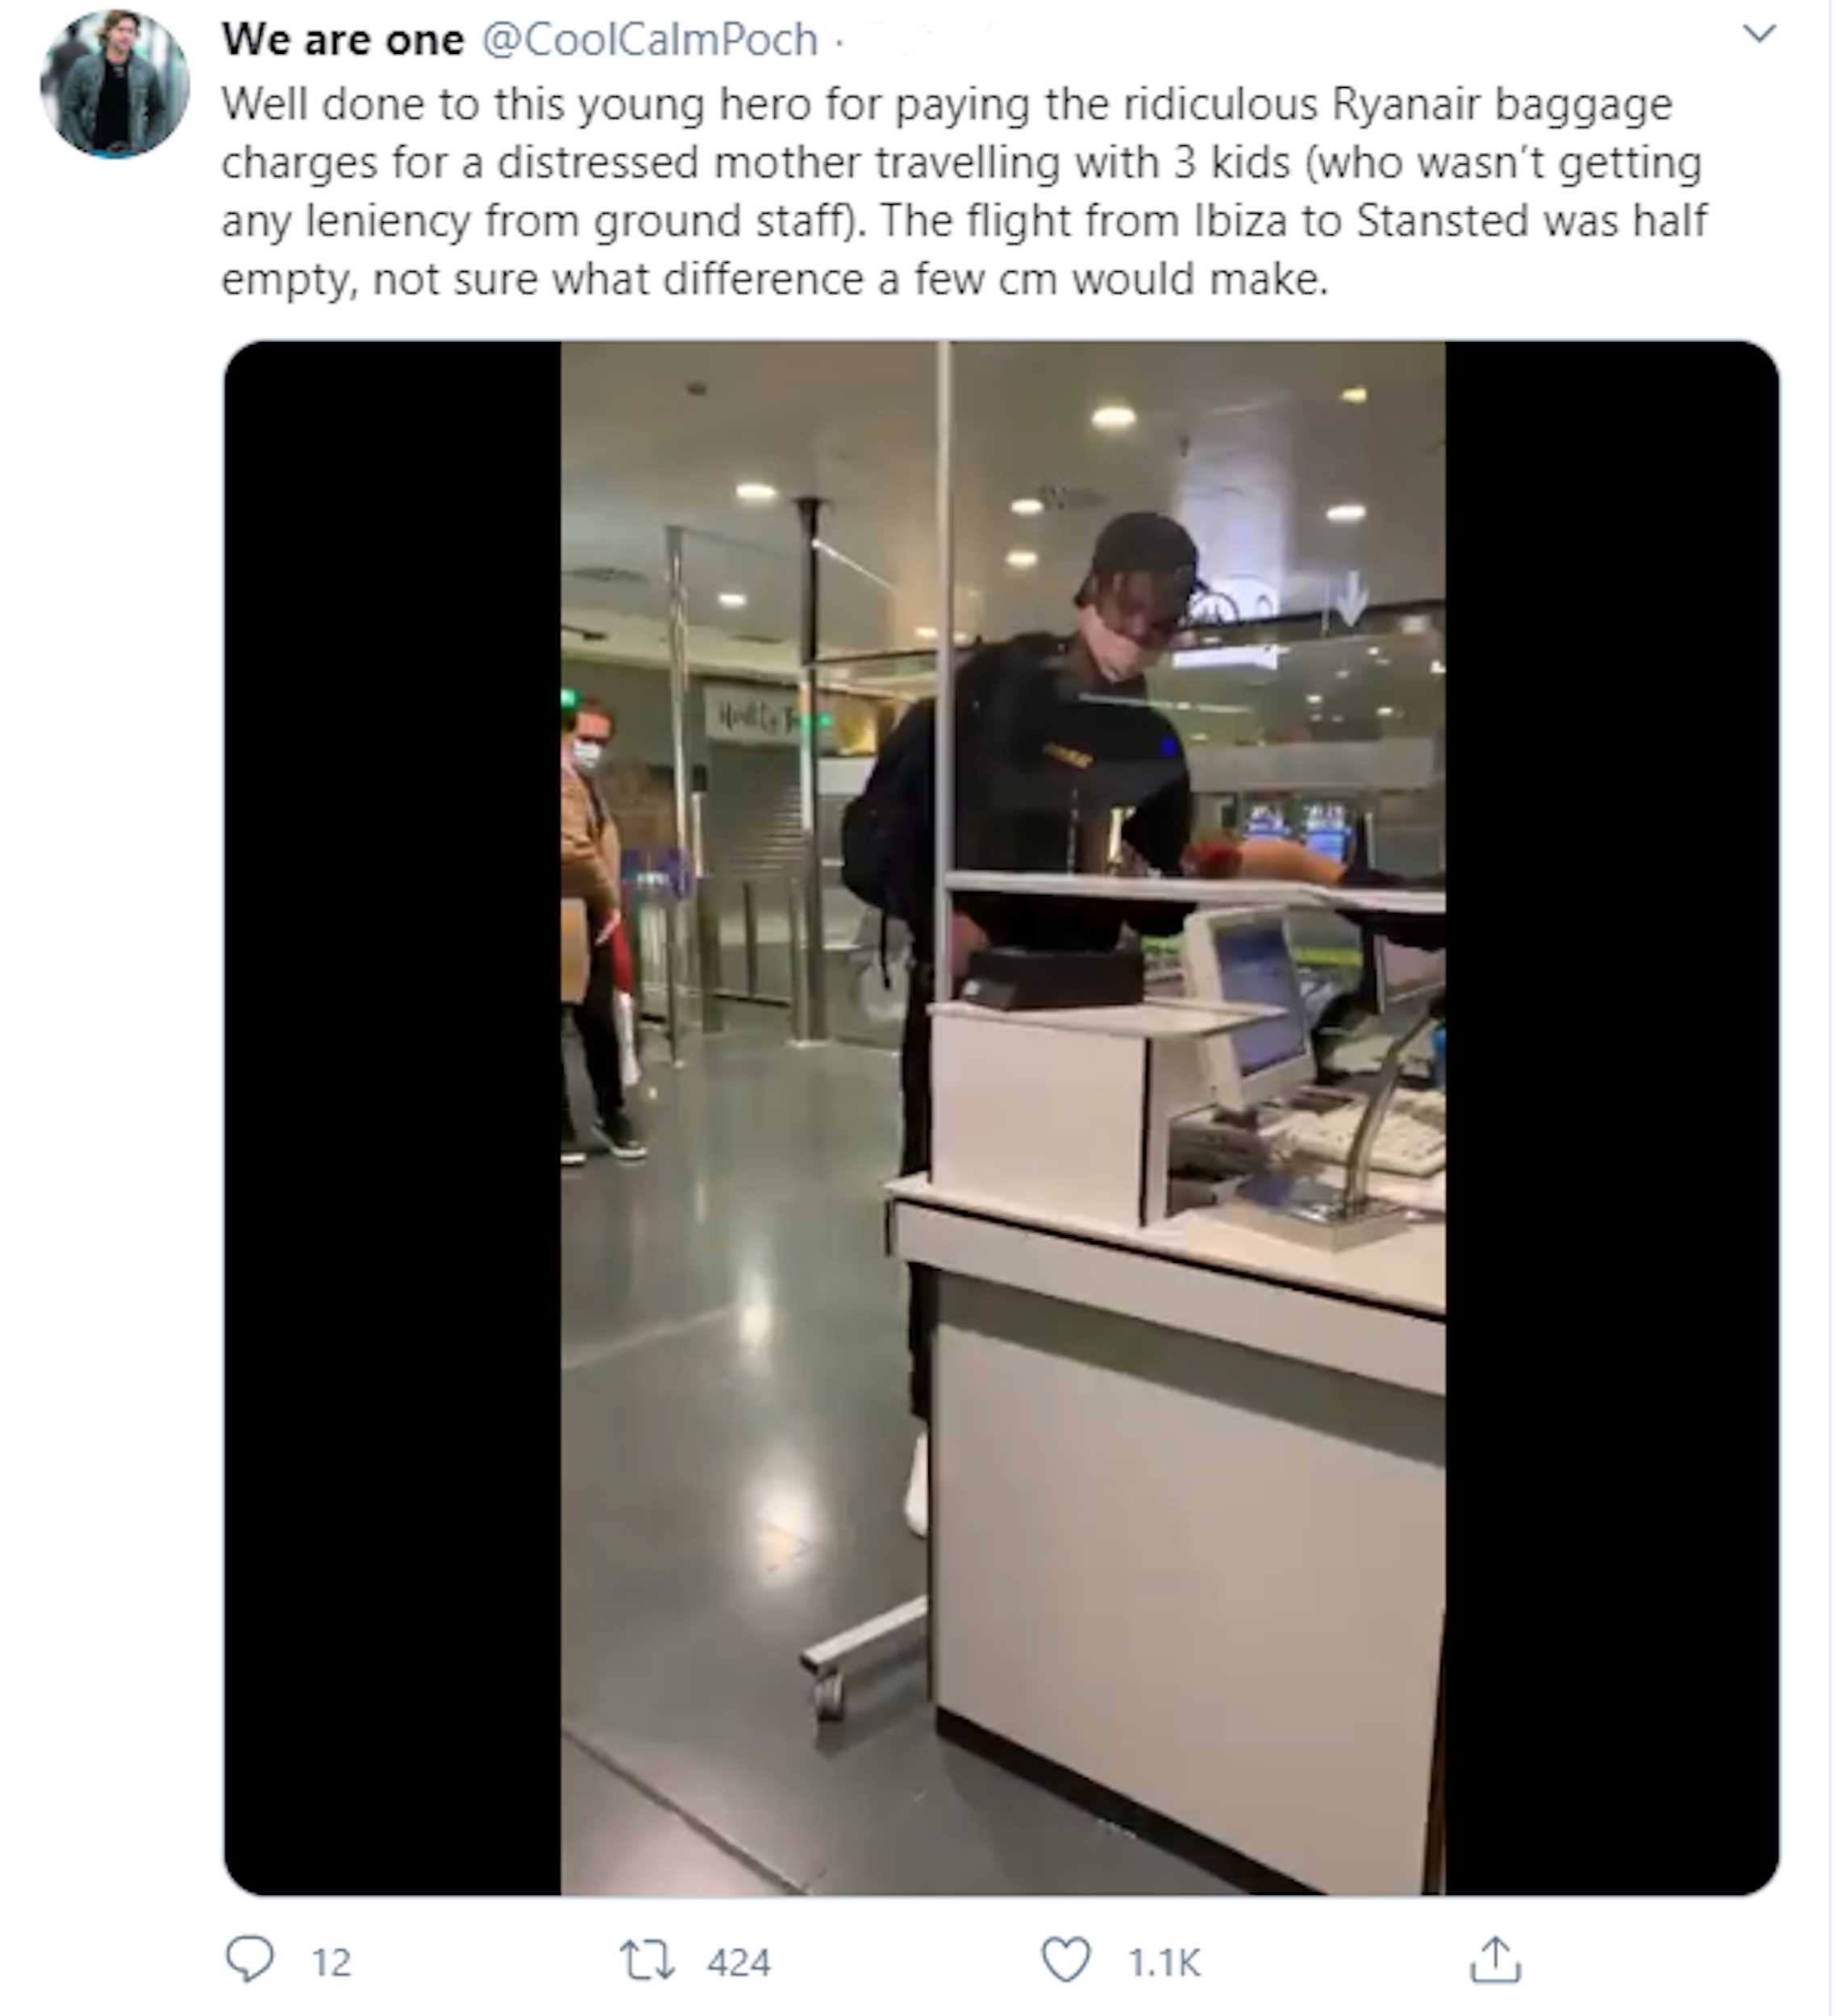Click the reply speech bubble icon
Image resolution: width=1841 pixels, height=2016 pixels.
(249, 1959)
